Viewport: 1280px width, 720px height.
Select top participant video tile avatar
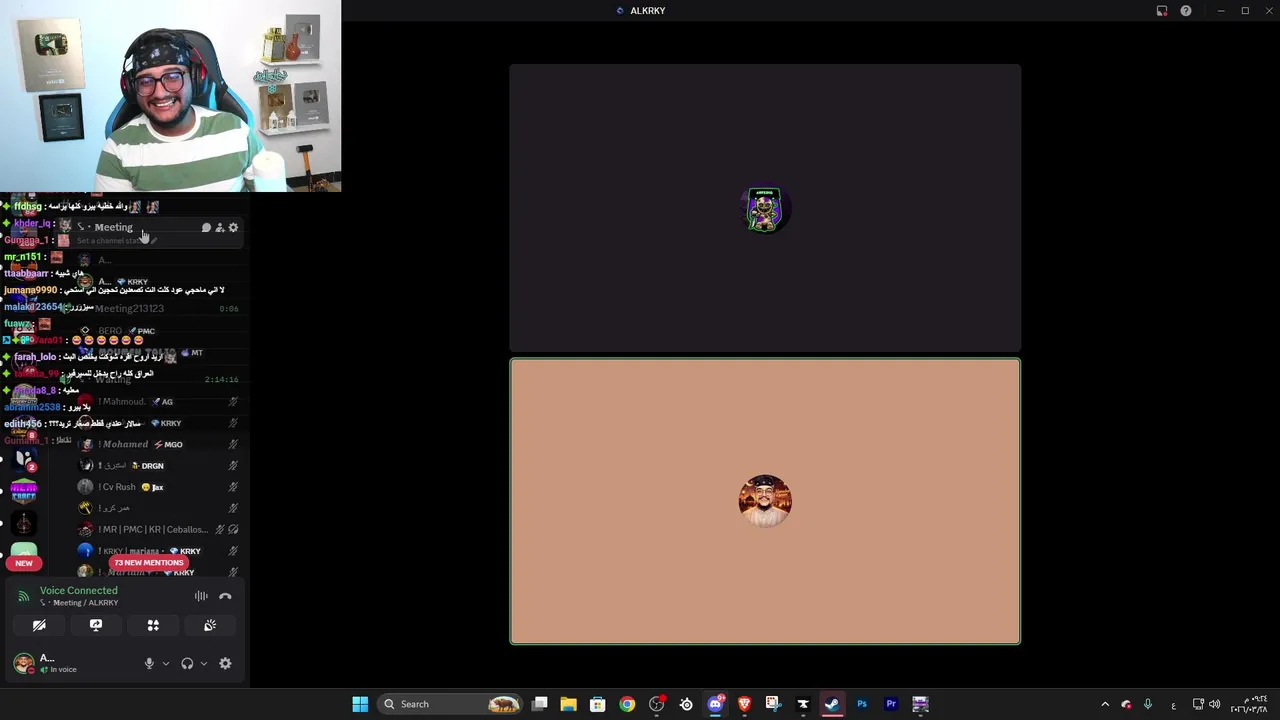click(x=765, y=209)
